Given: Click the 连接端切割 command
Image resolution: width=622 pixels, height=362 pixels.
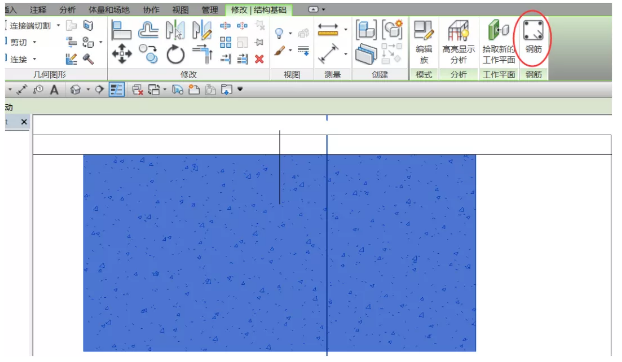Looking at the screenshot, I should (30, 26).
